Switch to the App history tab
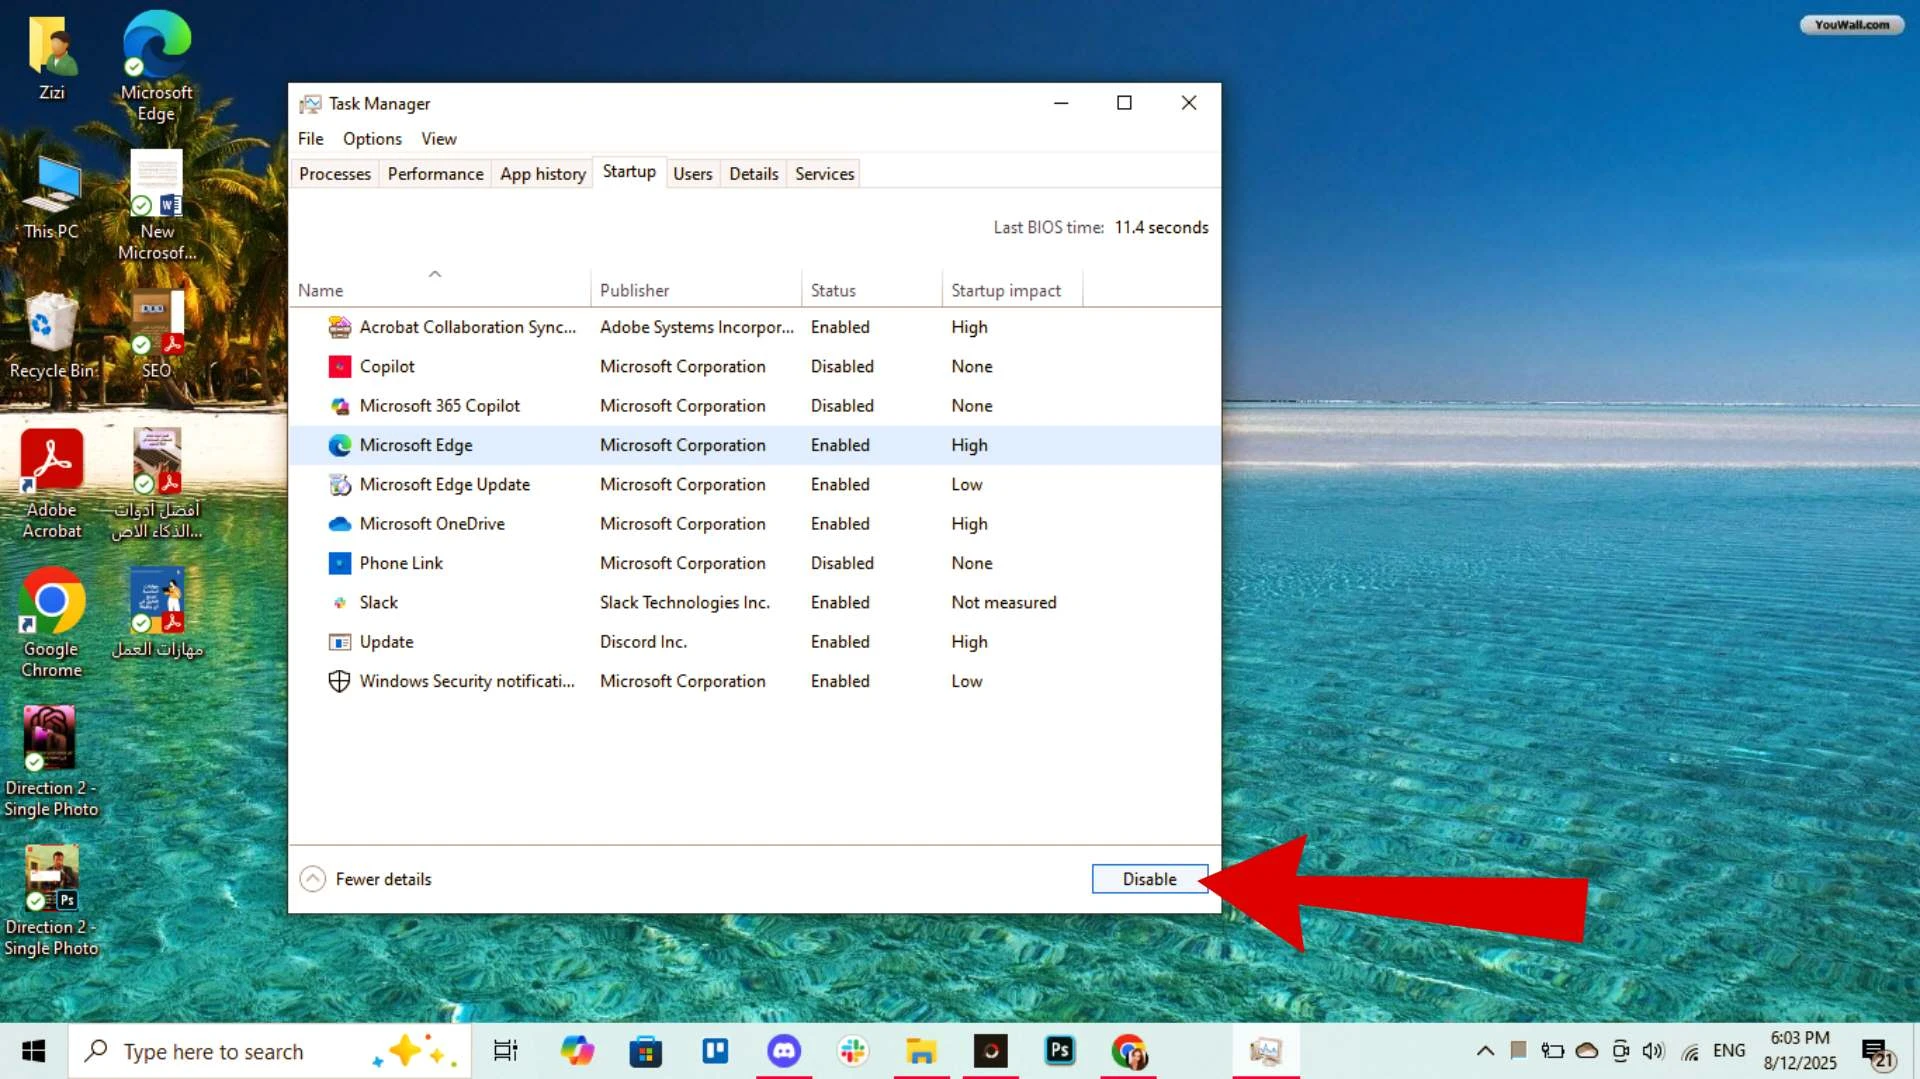The height and width of the screenshot is (1079, 1920). (x=543, y=174)
